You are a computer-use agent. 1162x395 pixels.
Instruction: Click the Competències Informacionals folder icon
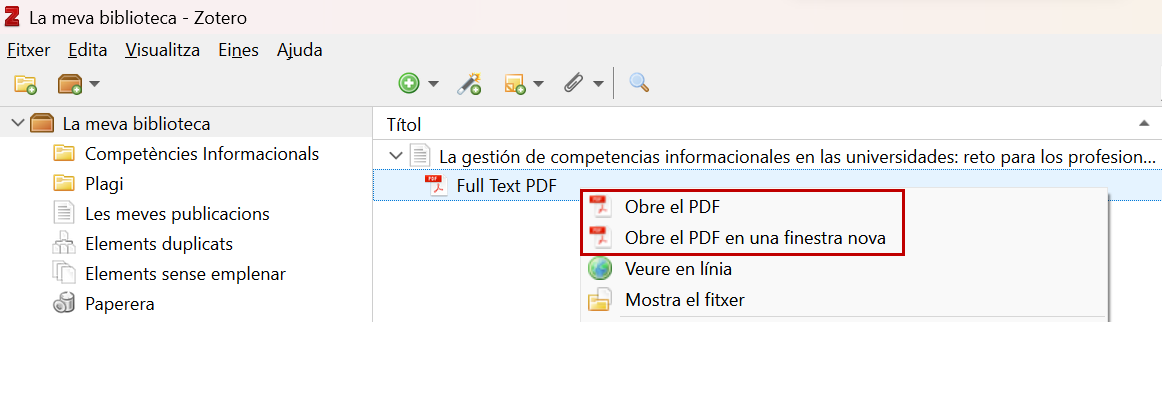[64, 153]
